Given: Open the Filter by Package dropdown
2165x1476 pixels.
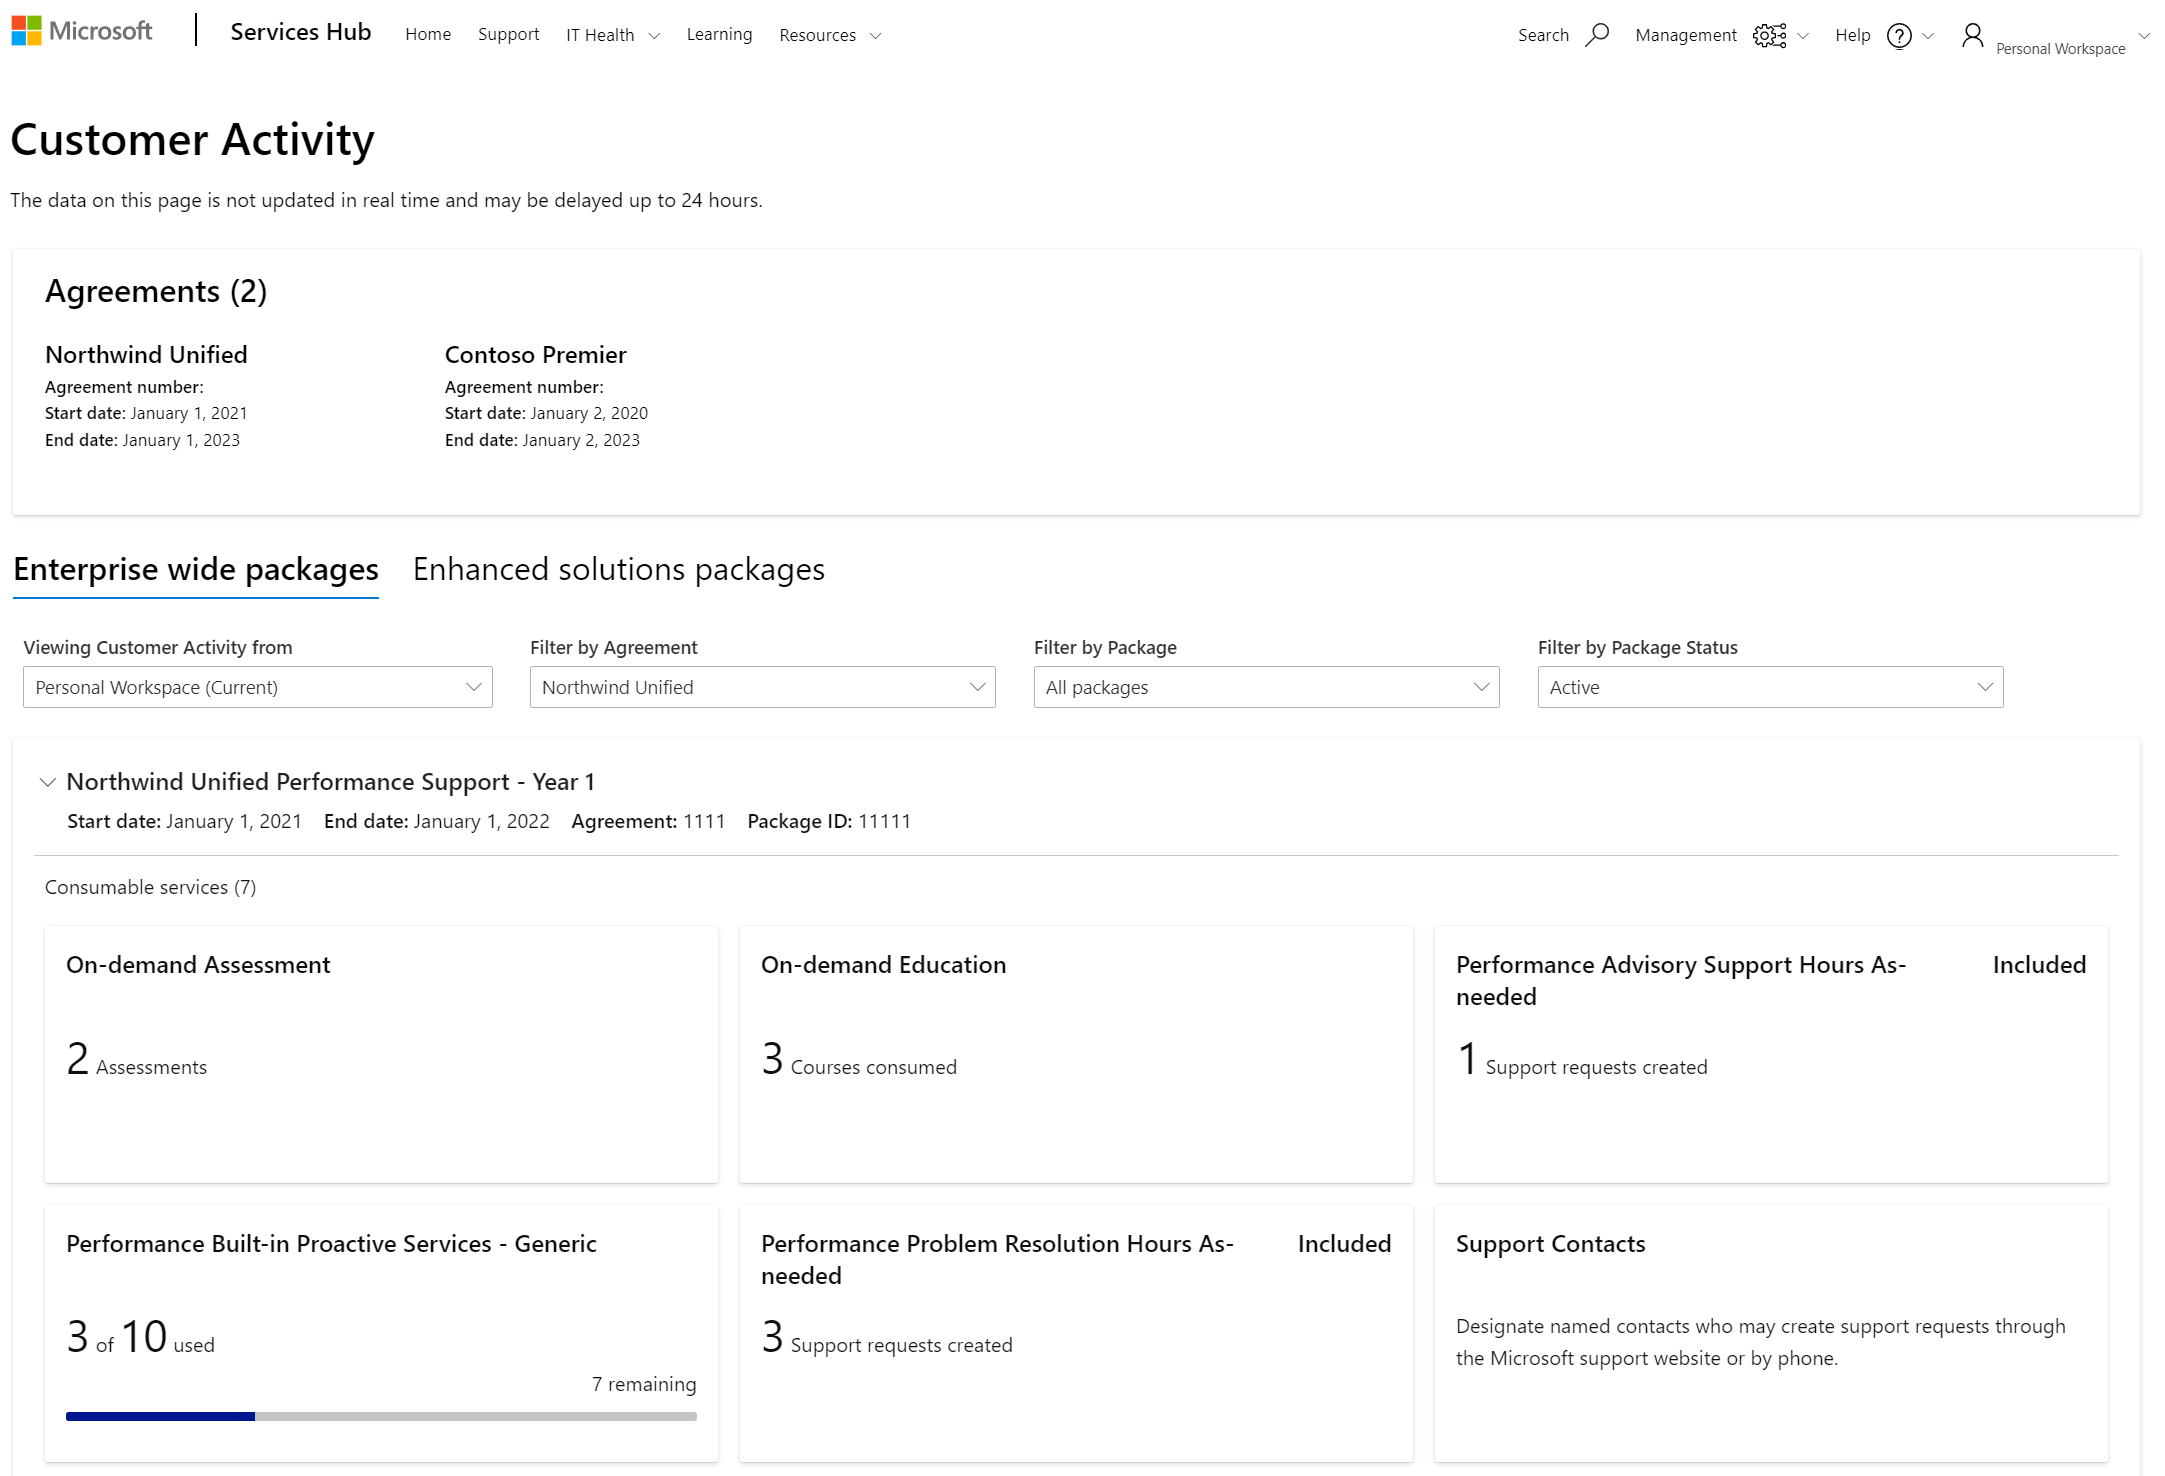Looking at the screenshot, I should click(1267, 686).
